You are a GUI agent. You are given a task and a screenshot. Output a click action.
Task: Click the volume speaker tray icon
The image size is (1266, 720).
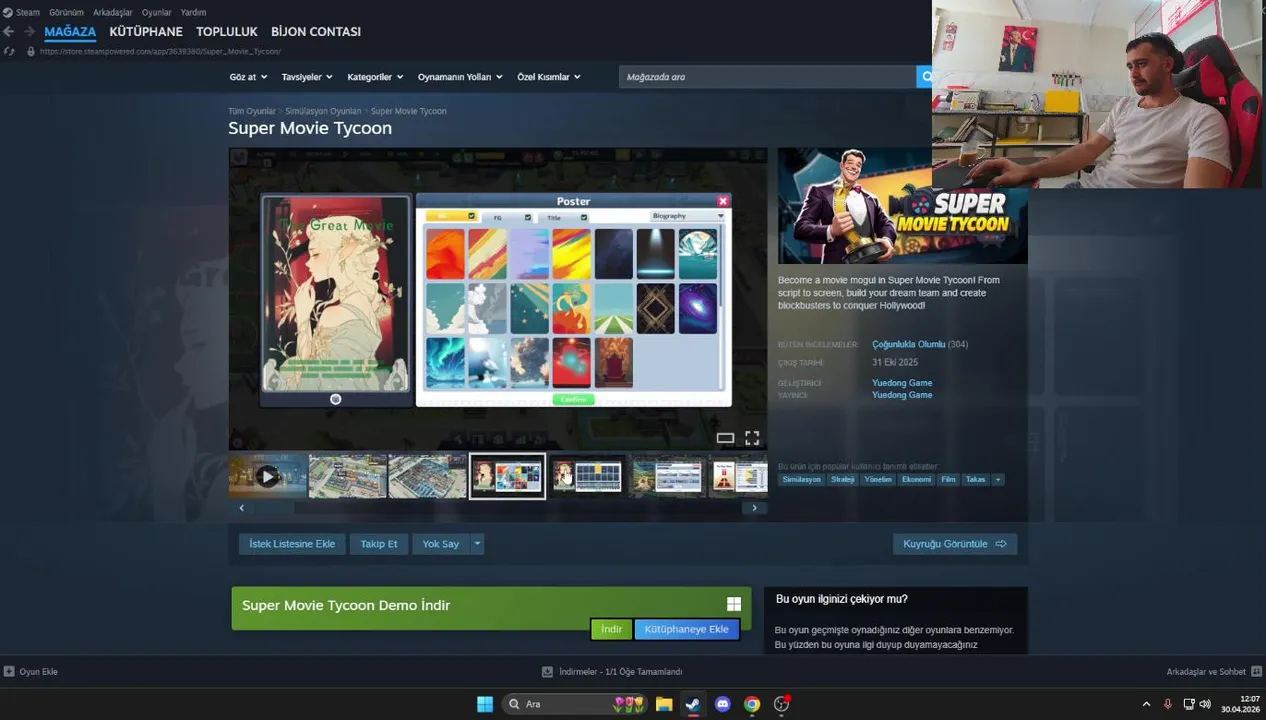tap(1205, 704)
